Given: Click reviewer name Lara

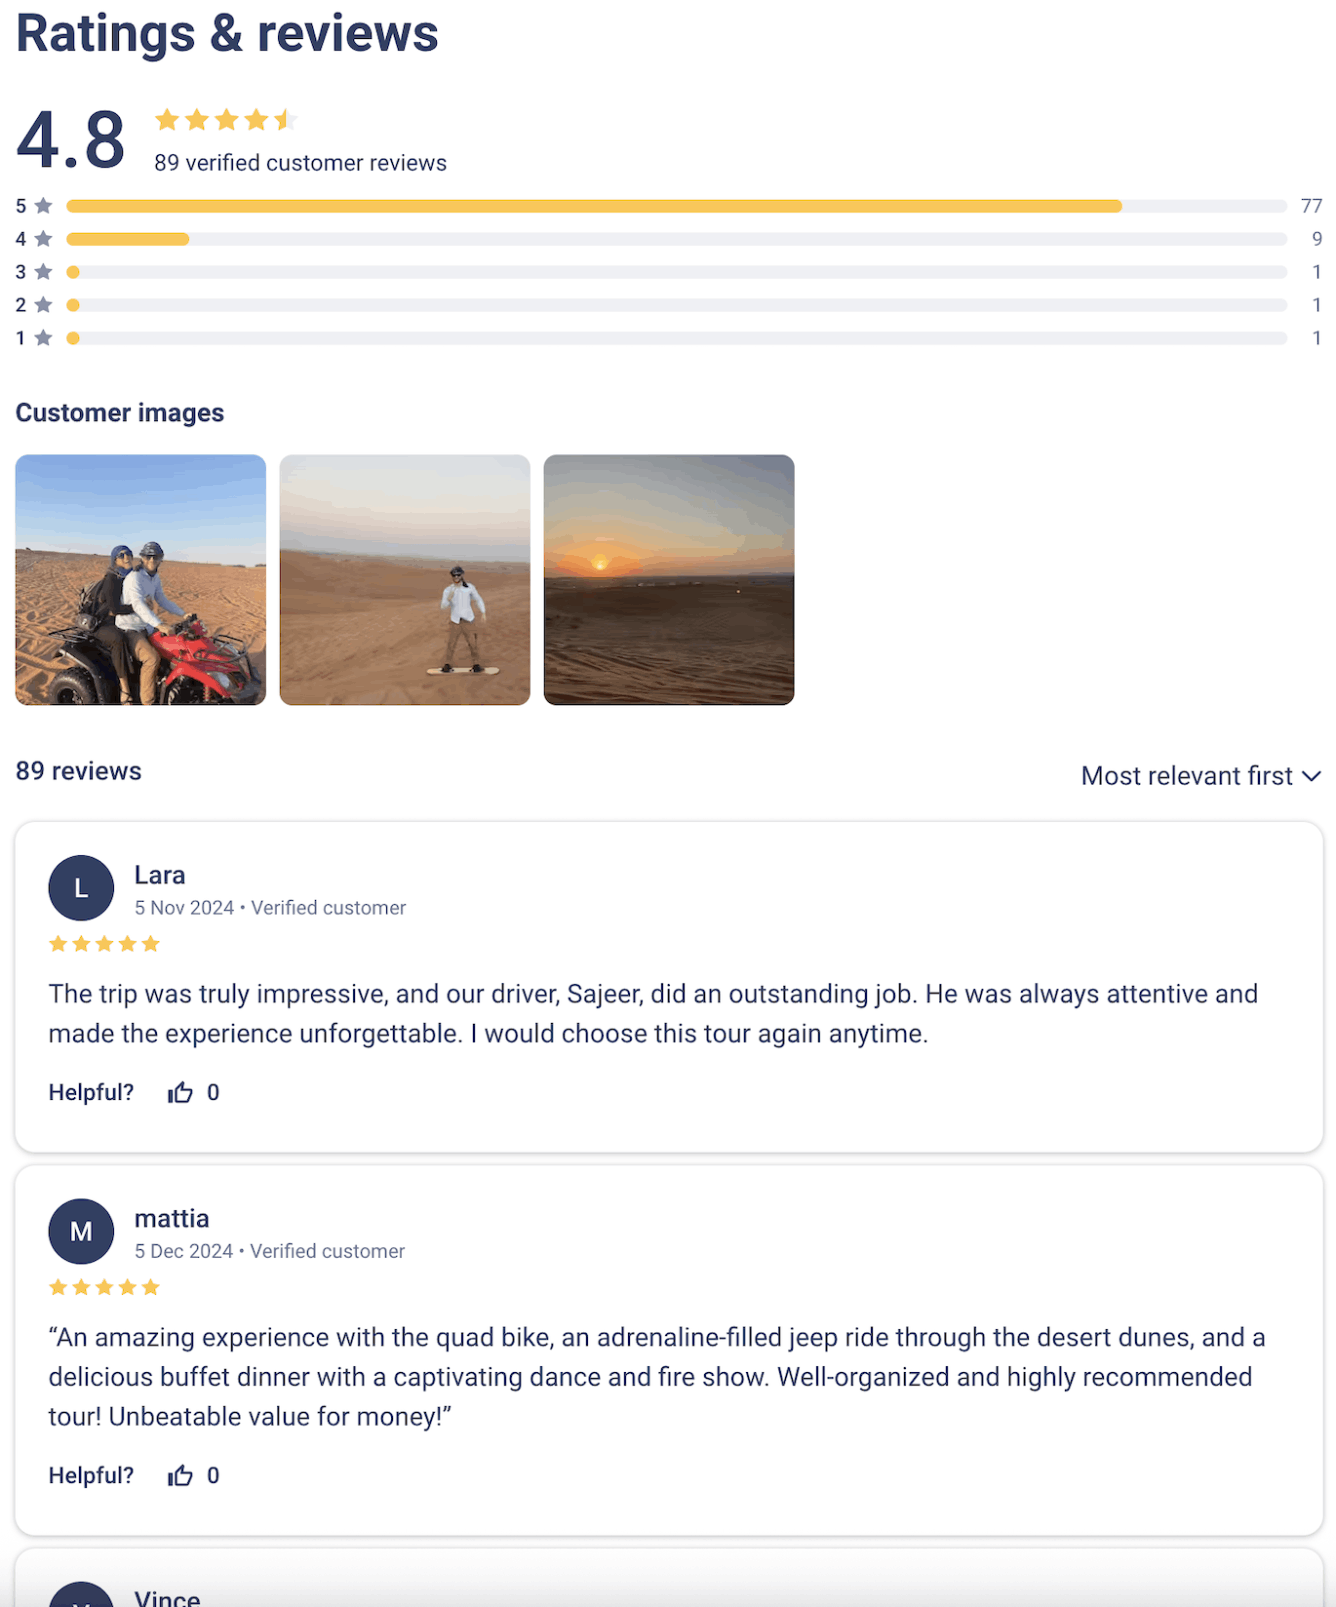Looking at the screenshot, I should pos(160,875).
